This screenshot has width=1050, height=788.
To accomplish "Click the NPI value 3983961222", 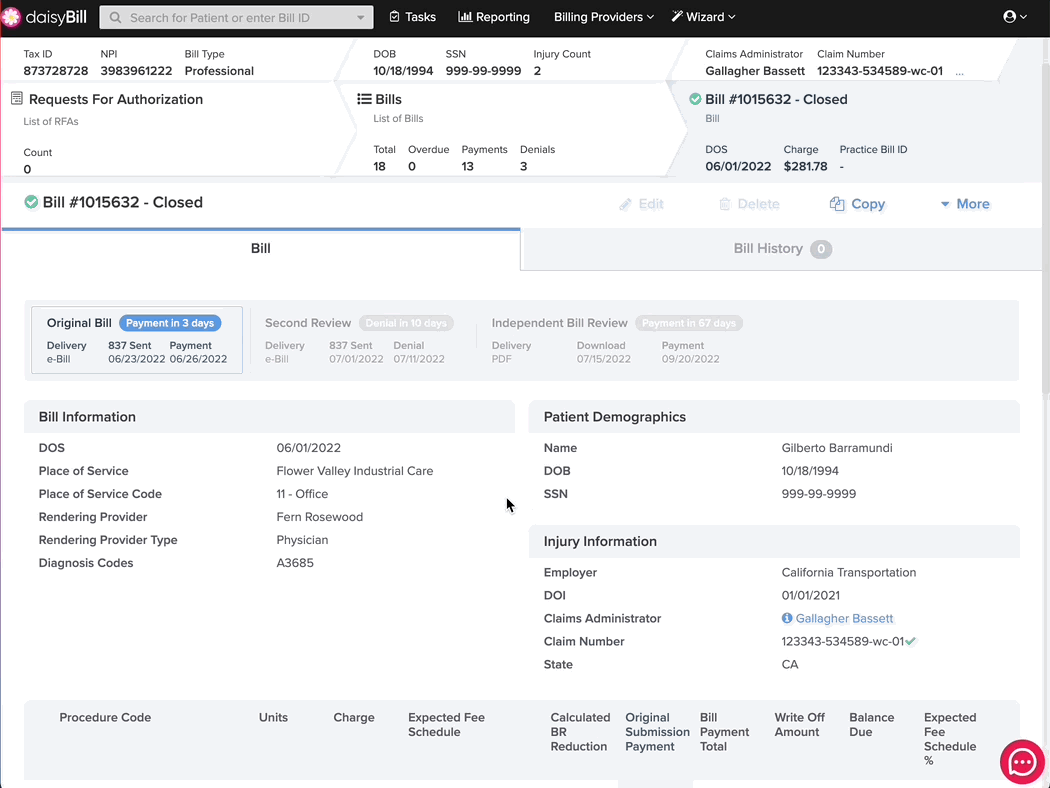I will tap(136, 71).
